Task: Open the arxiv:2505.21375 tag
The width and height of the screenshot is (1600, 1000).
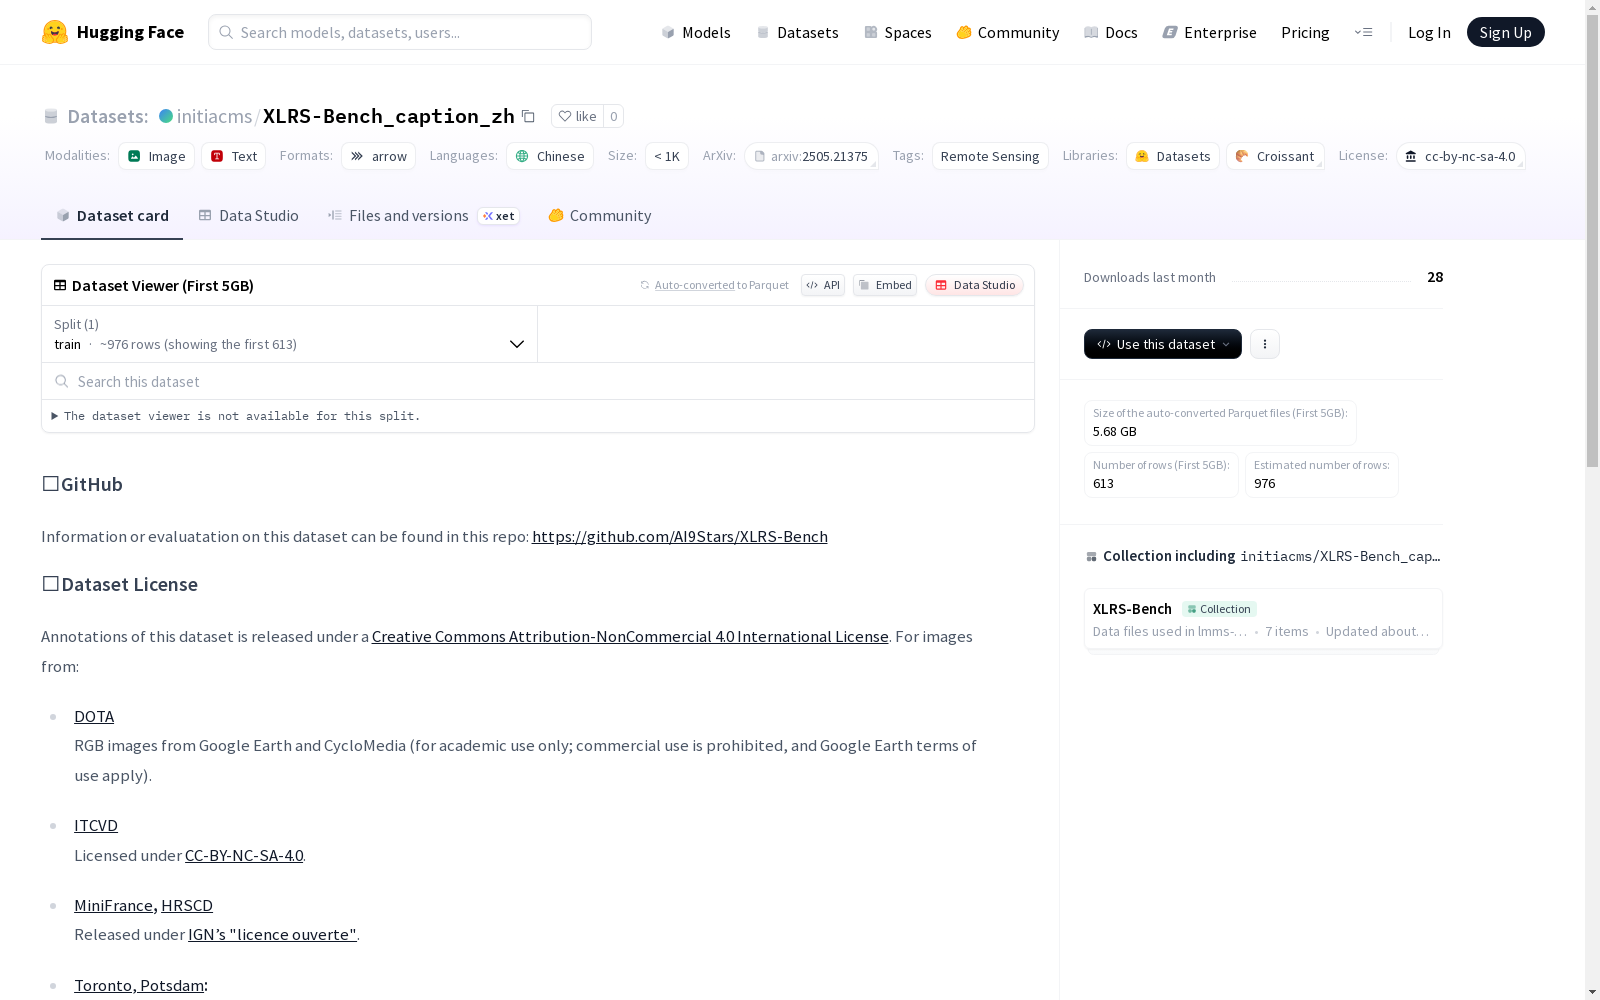Action: 811,156
